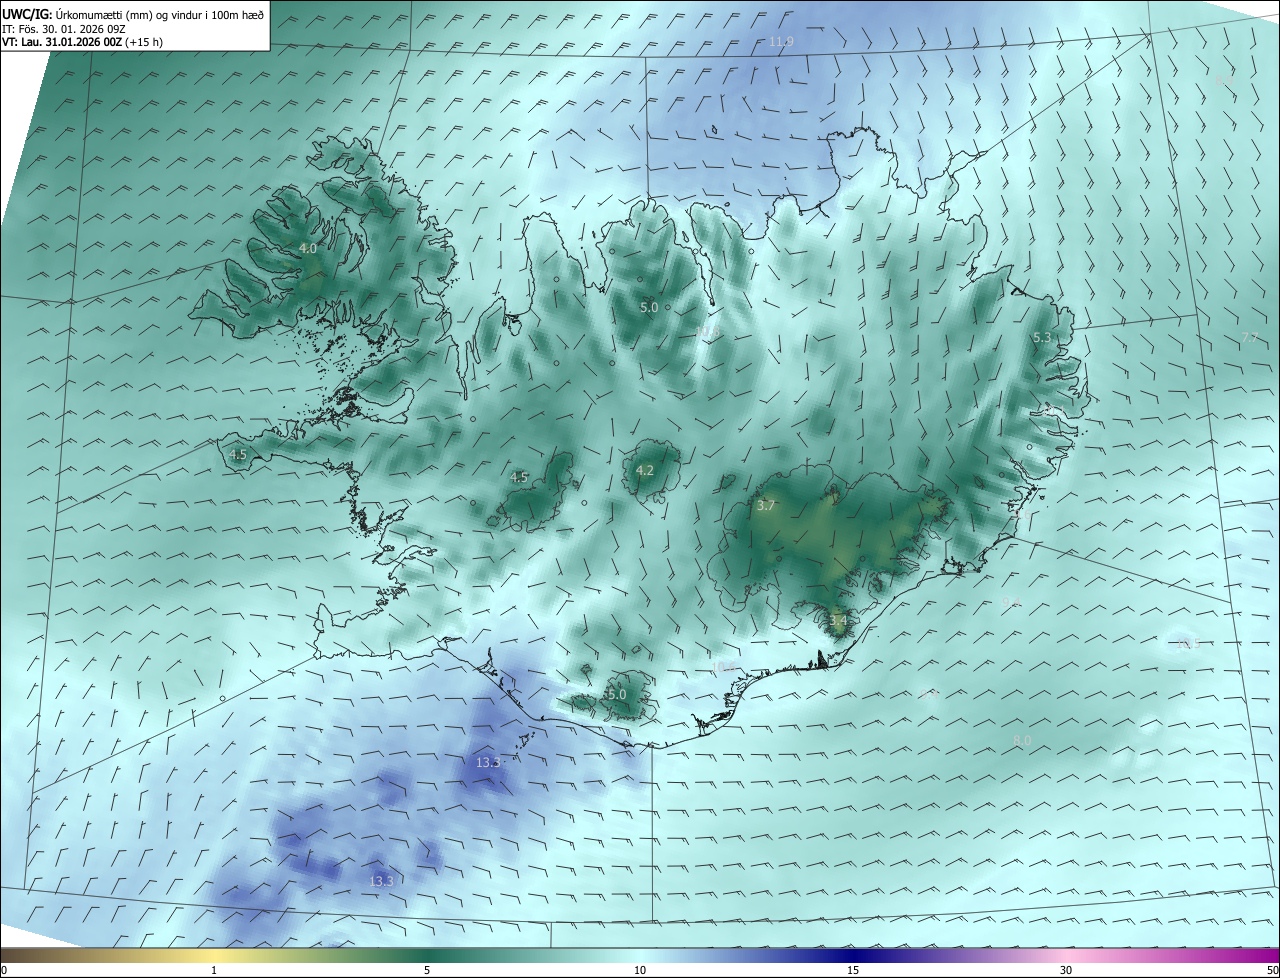Click the "0" tick on the color scale
This screenshot has height=978, width=1280.
4,970
